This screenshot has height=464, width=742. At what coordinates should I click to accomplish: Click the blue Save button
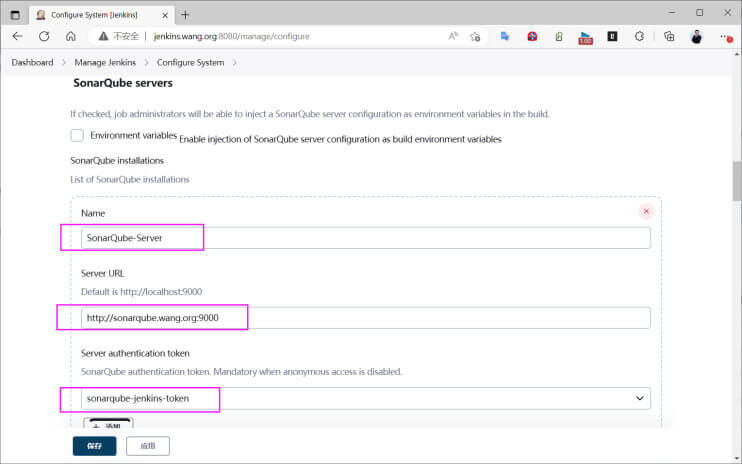coord(95,446)
